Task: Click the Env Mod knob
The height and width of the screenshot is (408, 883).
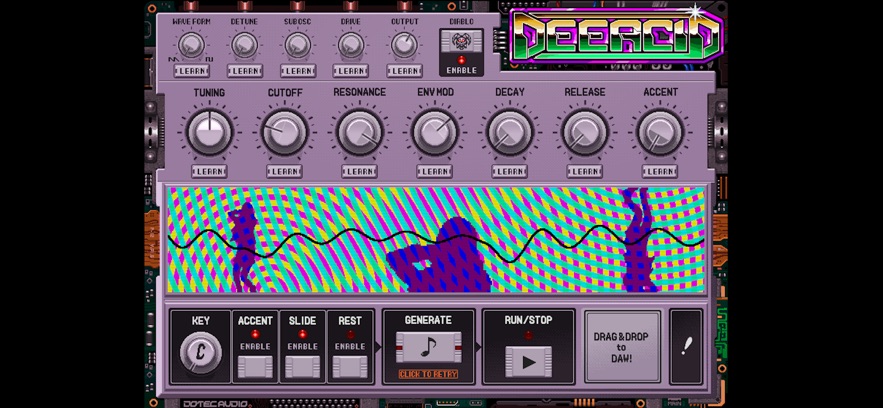Action: pos(435,132)
